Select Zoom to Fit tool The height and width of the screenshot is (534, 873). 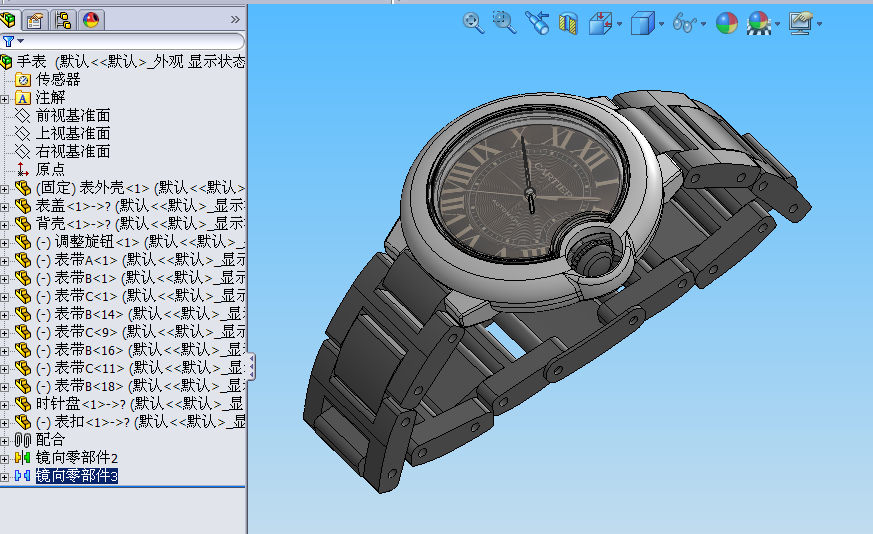(x=473, y=23)
